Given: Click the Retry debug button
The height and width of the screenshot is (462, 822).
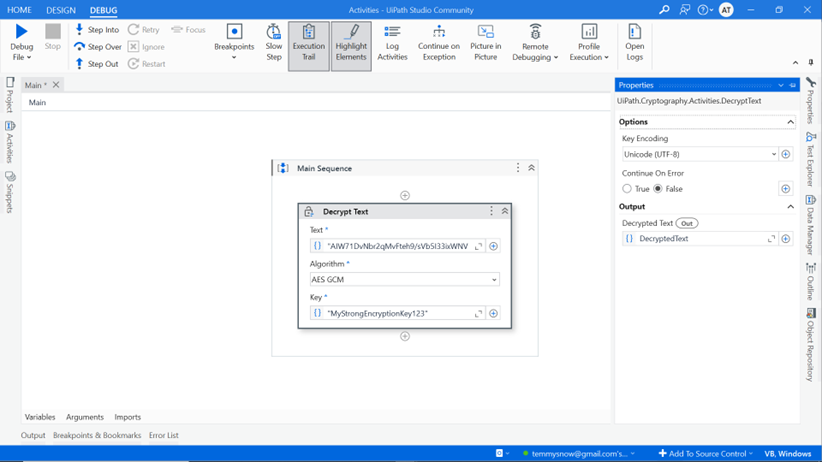Looking at the screenshot, I should pyautogui.click(x=144, y=30).
